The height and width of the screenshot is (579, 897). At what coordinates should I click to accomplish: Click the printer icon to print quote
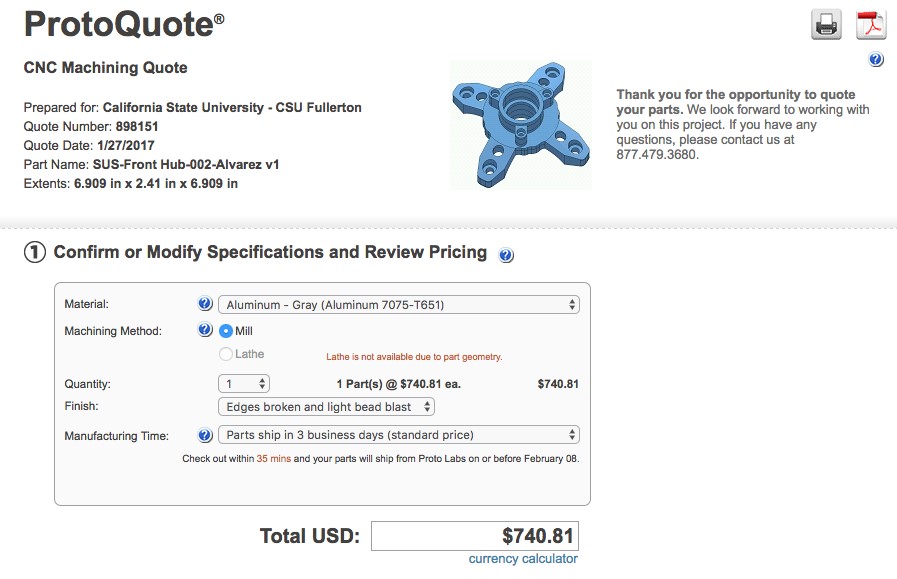coord(826,25)
